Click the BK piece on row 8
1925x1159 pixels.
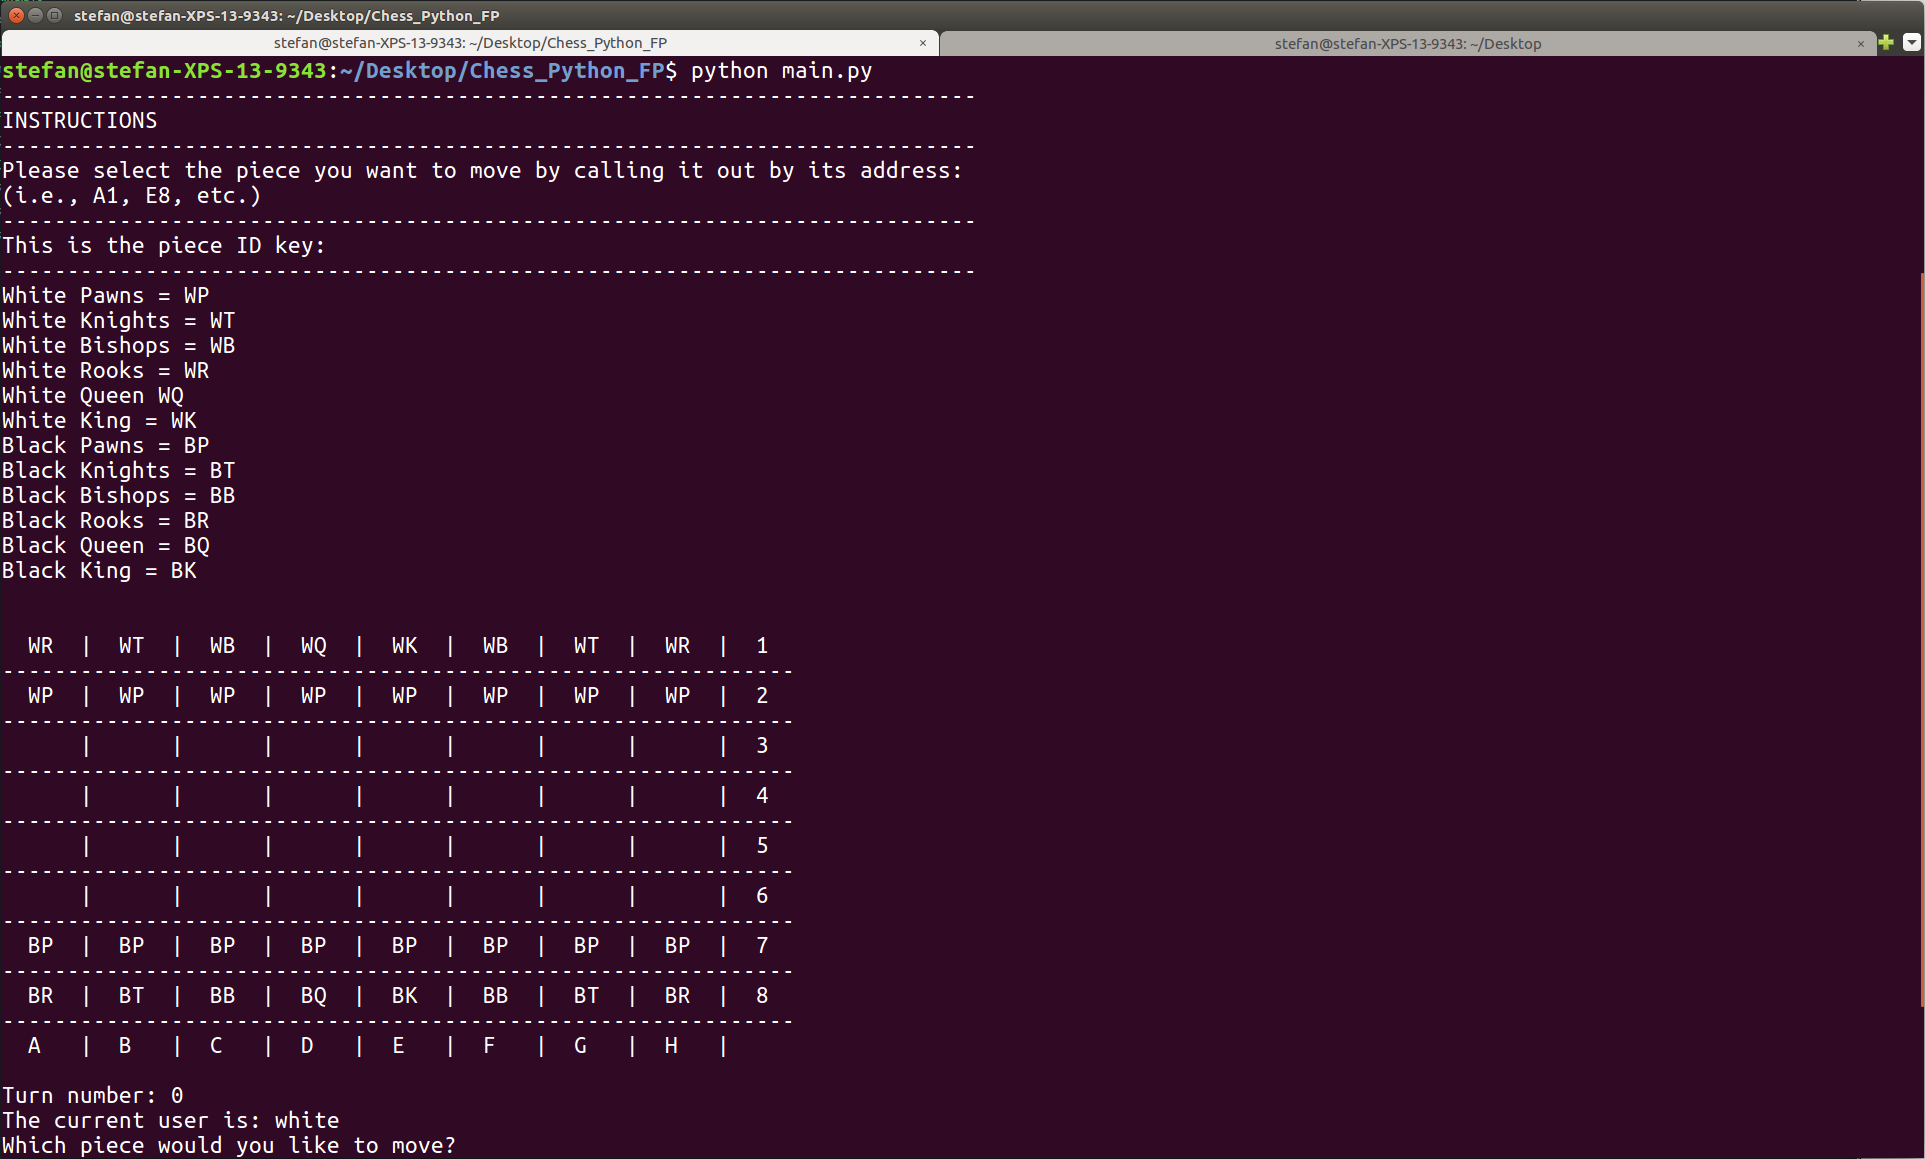[x=404, y=996]
